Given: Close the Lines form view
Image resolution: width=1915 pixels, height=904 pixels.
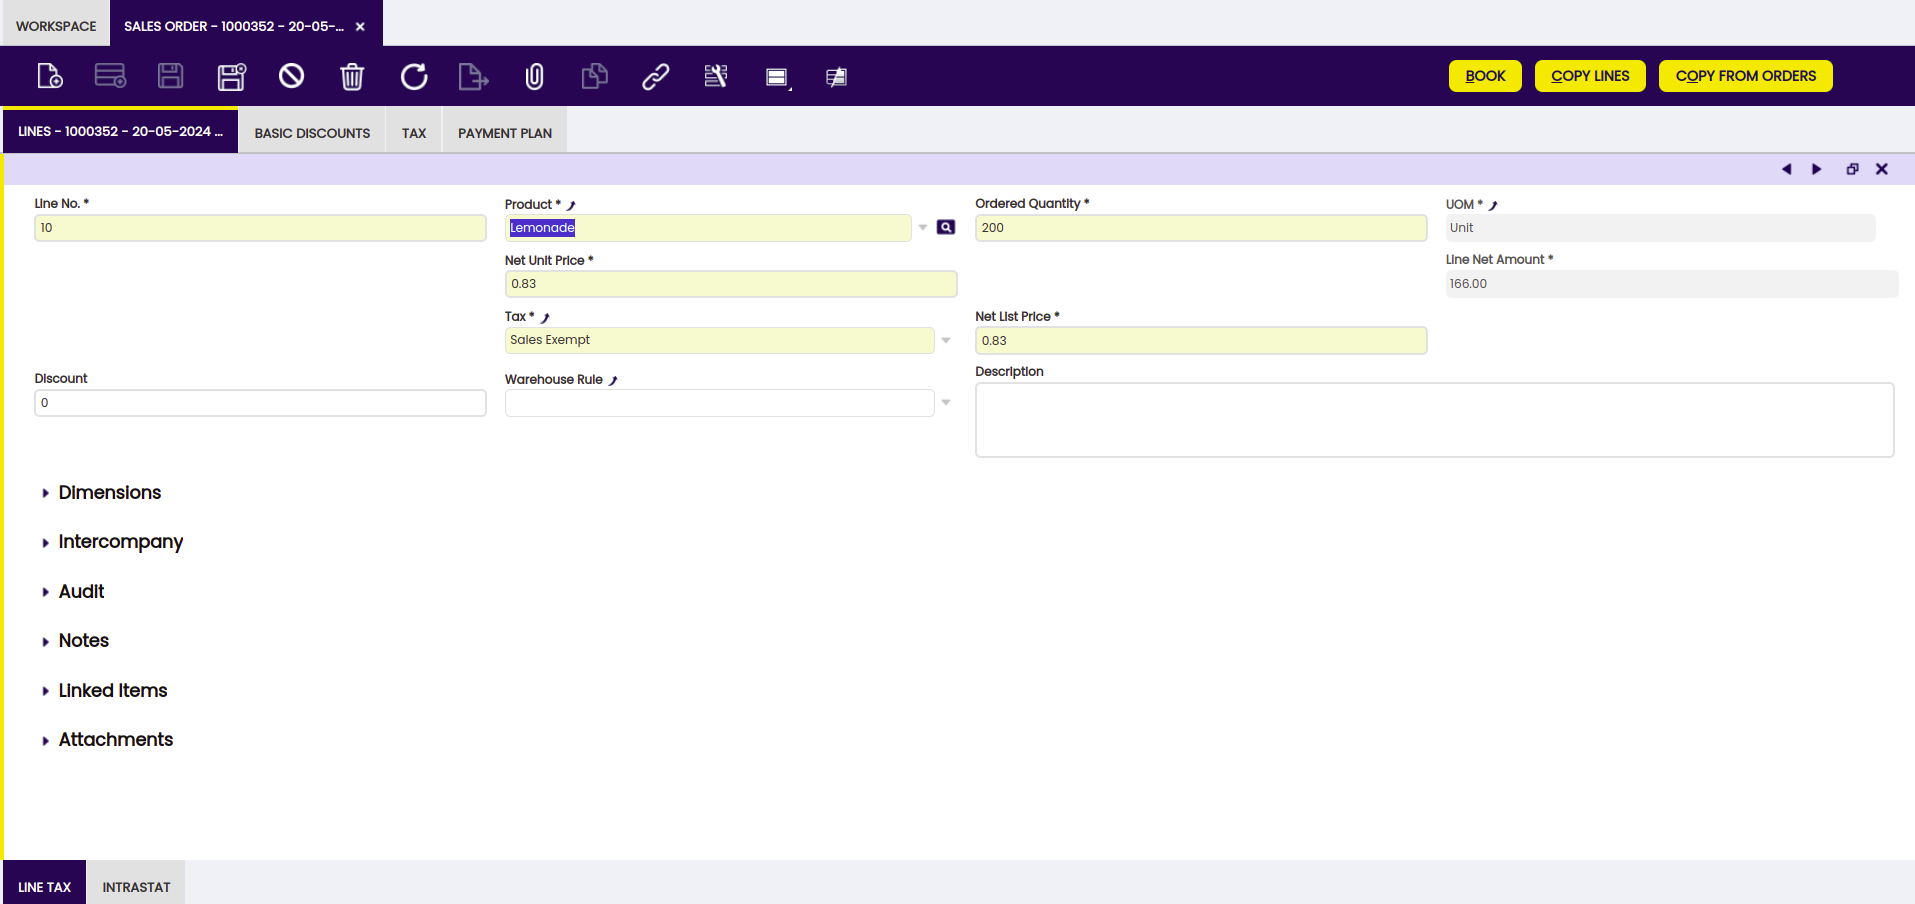Looking at the screenshot, I should (1882, 169).
